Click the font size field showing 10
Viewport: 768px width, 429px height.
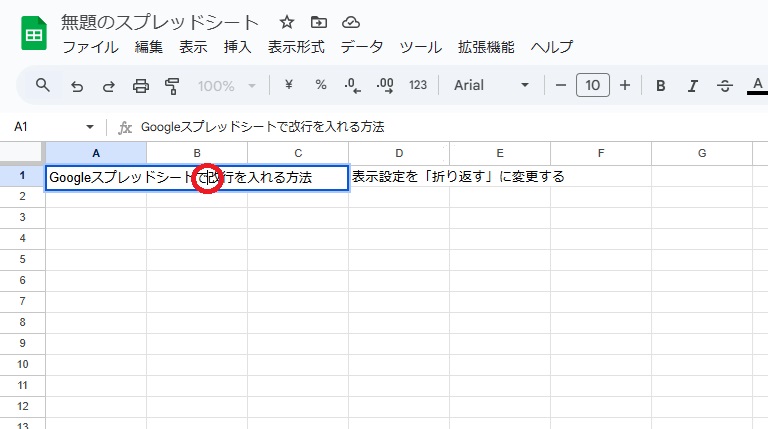click(x=593, y=85)
